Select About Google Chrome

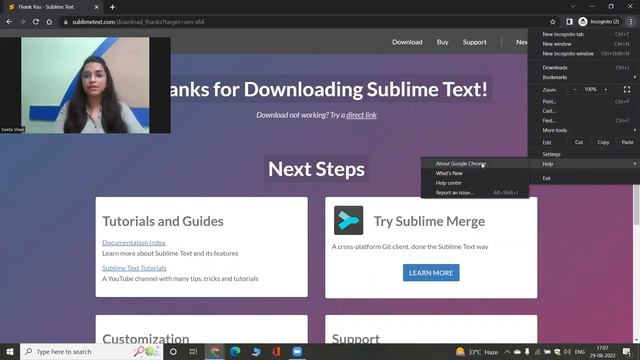tap(475, 163)
